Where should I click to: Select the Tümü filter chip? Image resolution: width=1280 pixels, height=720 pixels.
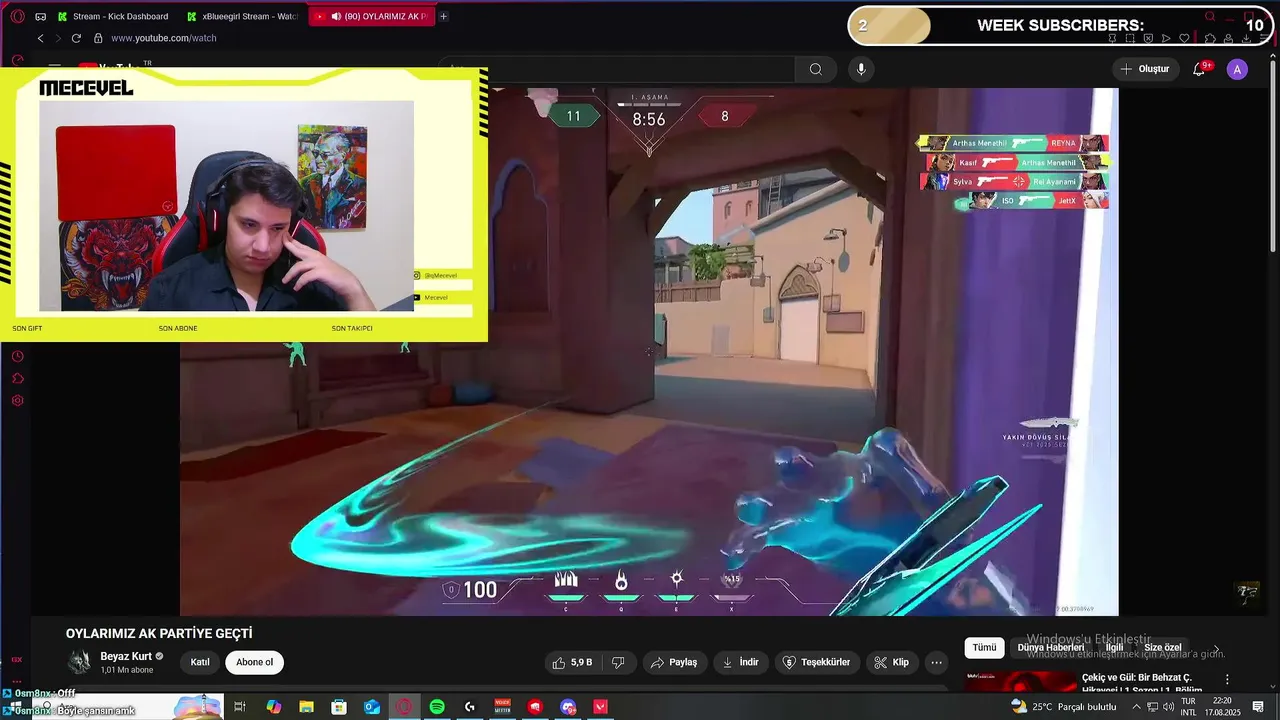pos(984,647)
